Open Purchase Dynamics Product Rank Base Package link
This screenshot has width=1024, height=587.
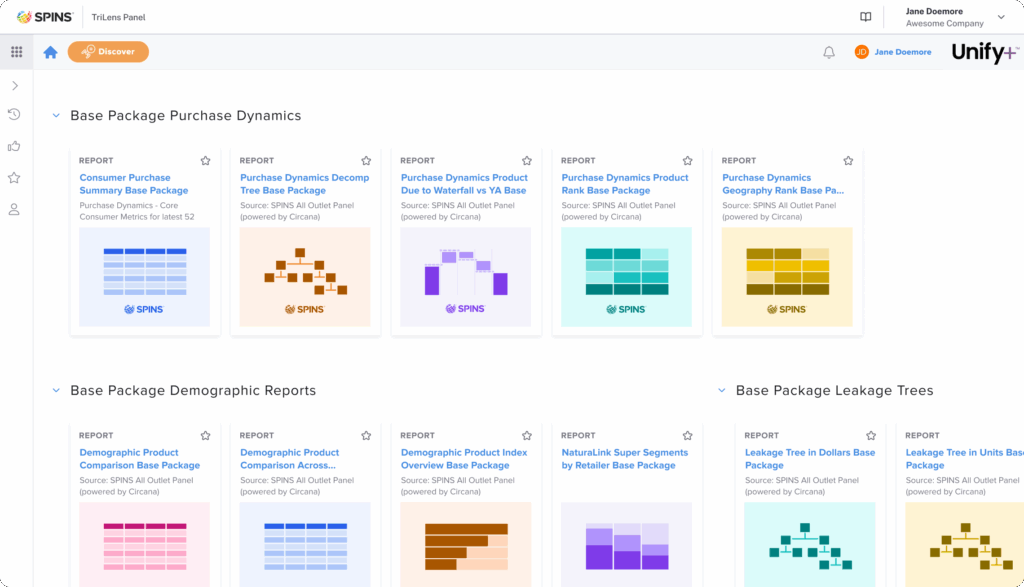tap(624, 184)
